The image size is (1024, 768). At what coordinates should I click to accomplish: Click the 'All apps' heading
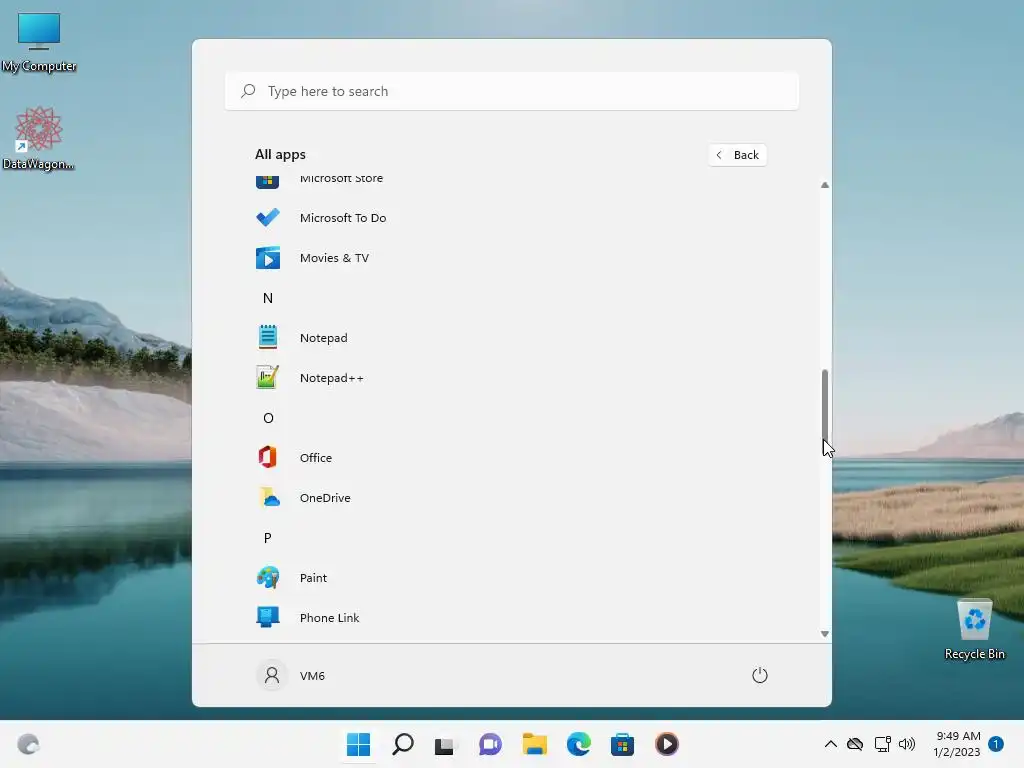[x=280, y=155]
